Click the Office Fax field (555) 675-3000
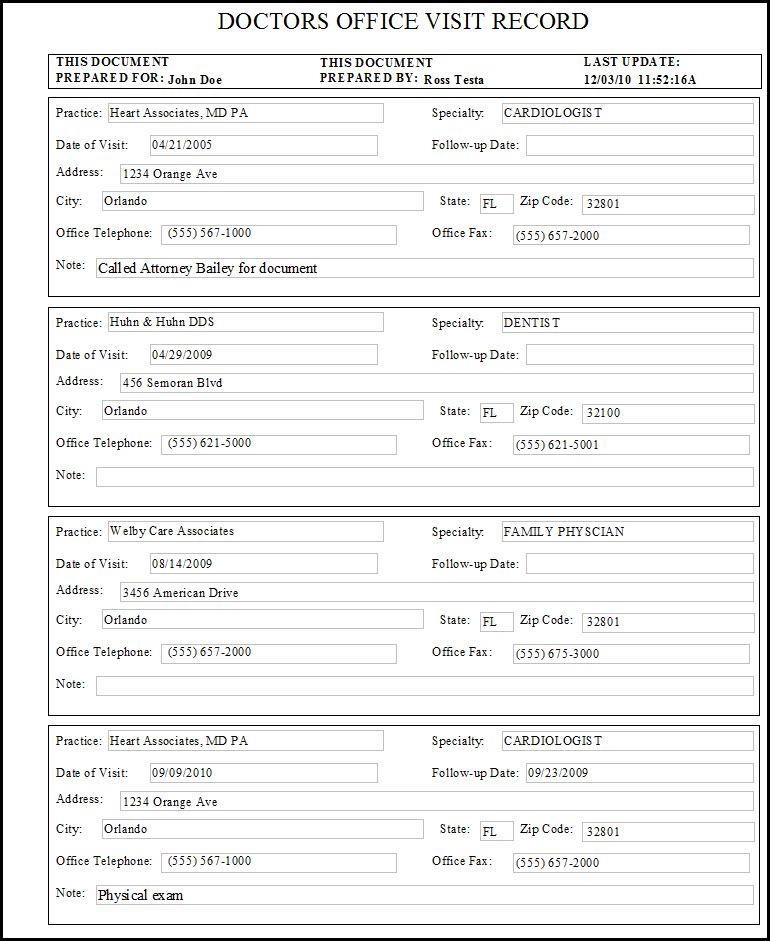Image resolution: width=770 pixels, height=941 pixels. click(x=631, y=654)
